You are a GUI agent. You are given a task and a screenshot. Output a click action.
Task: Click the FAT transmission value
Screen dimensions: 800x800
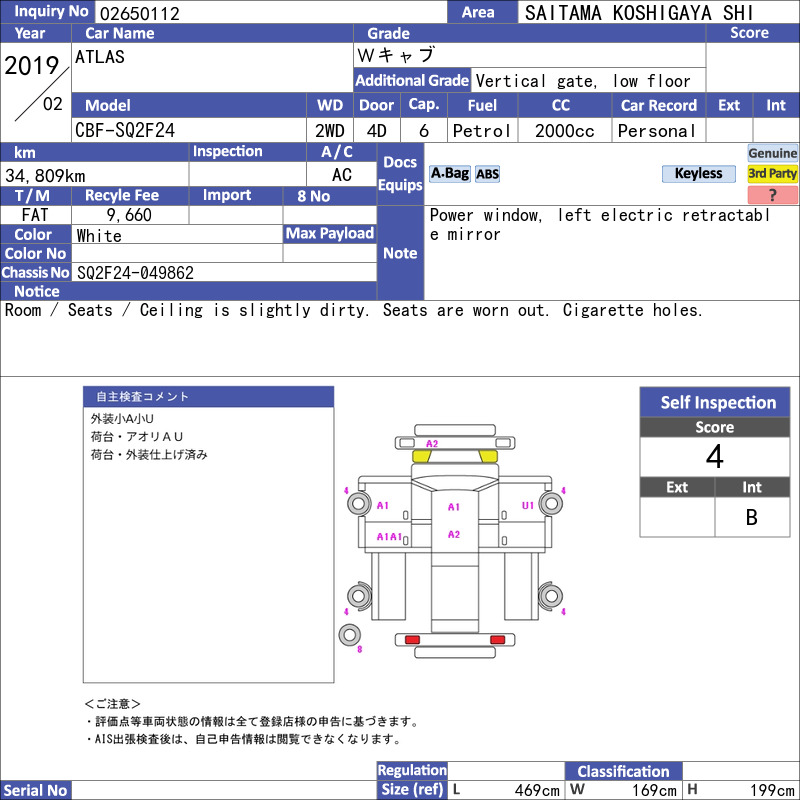coord(35,215)
